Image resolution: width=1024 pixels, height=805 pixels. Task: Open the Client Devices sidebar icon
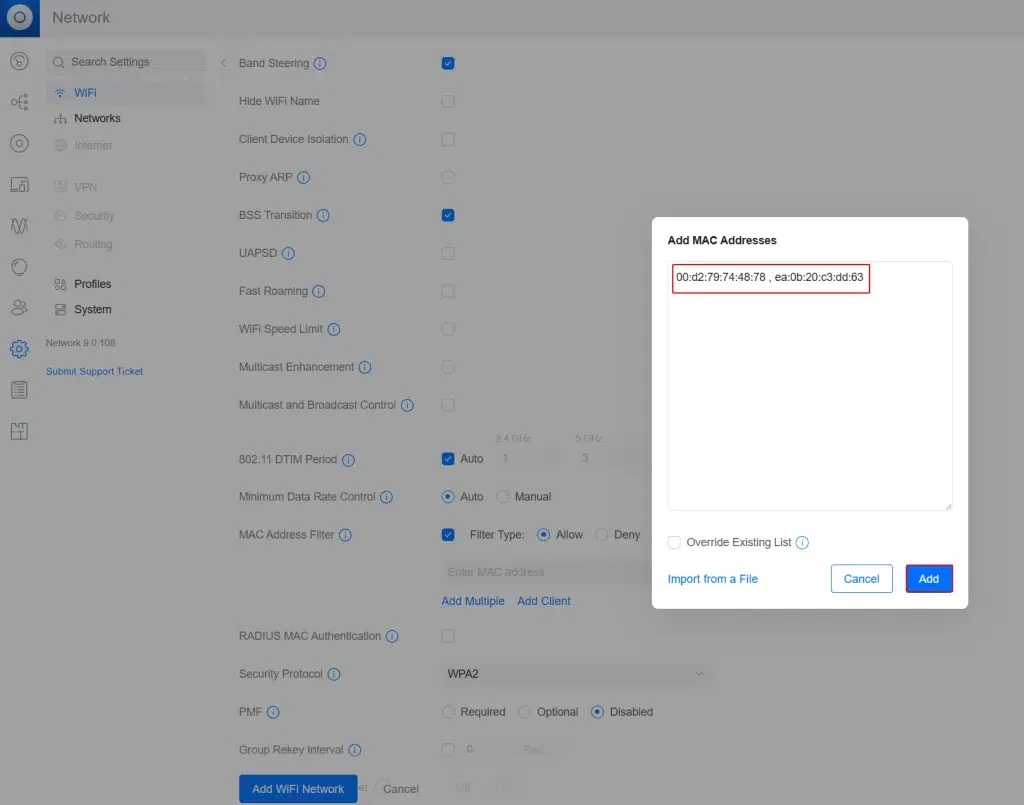click(x=20, y=185)
